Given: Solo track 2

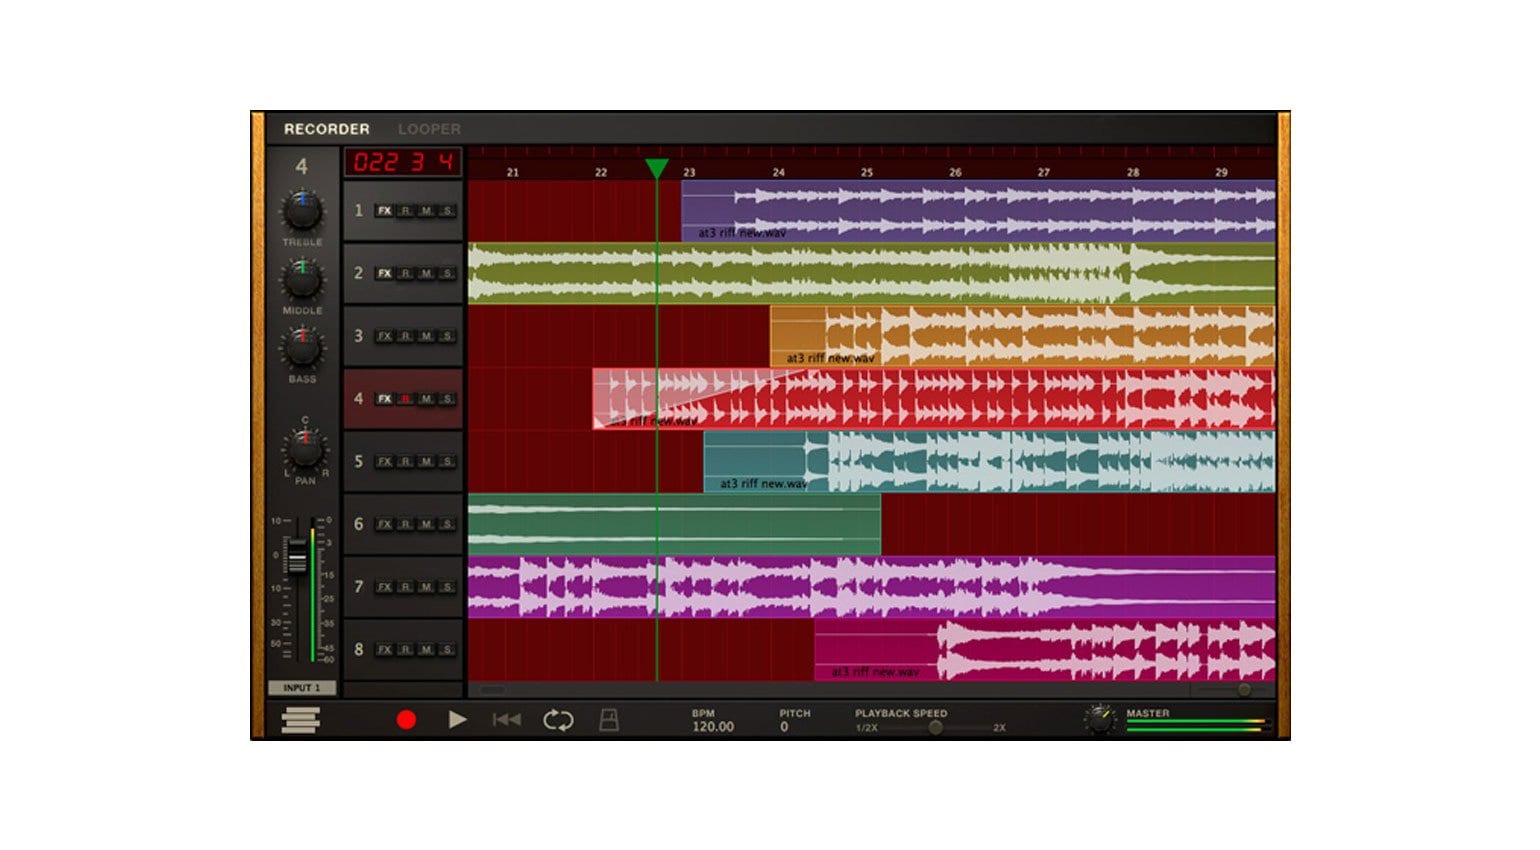Looking at the screenshot, I should [x=447, y=274].
